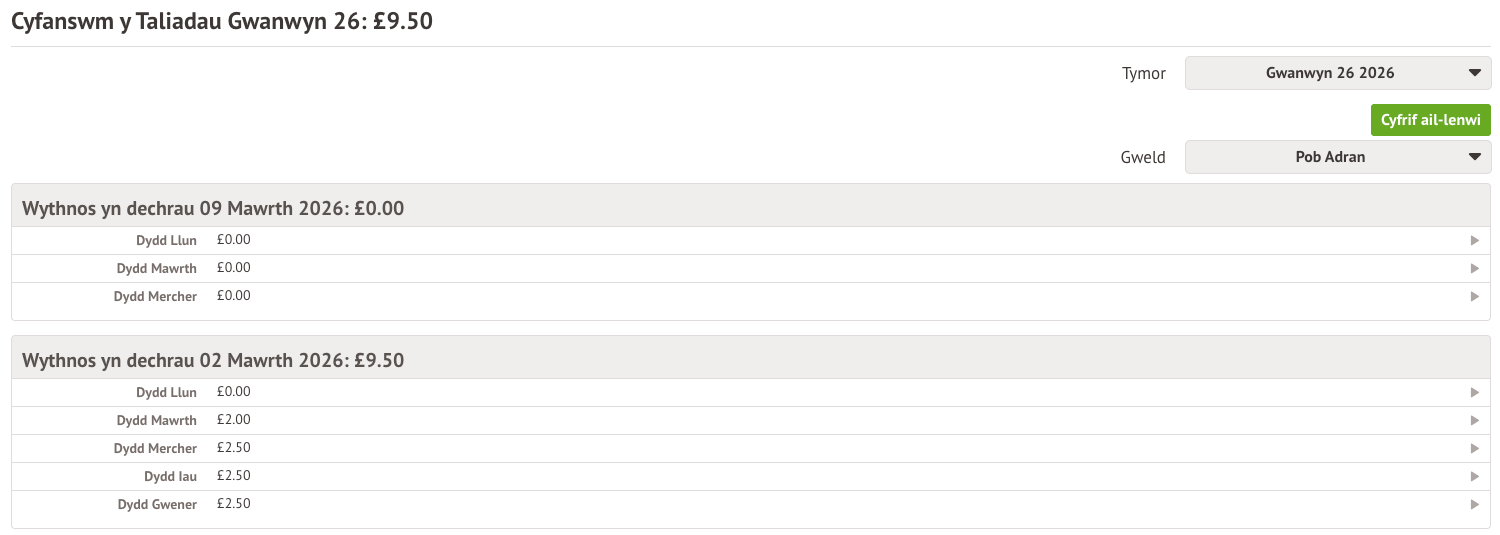The image size is (1500, 535).
Task: Click the Cyfrif ail-lenwi button
Action: pyautogui.click(x=1430, y=120)
